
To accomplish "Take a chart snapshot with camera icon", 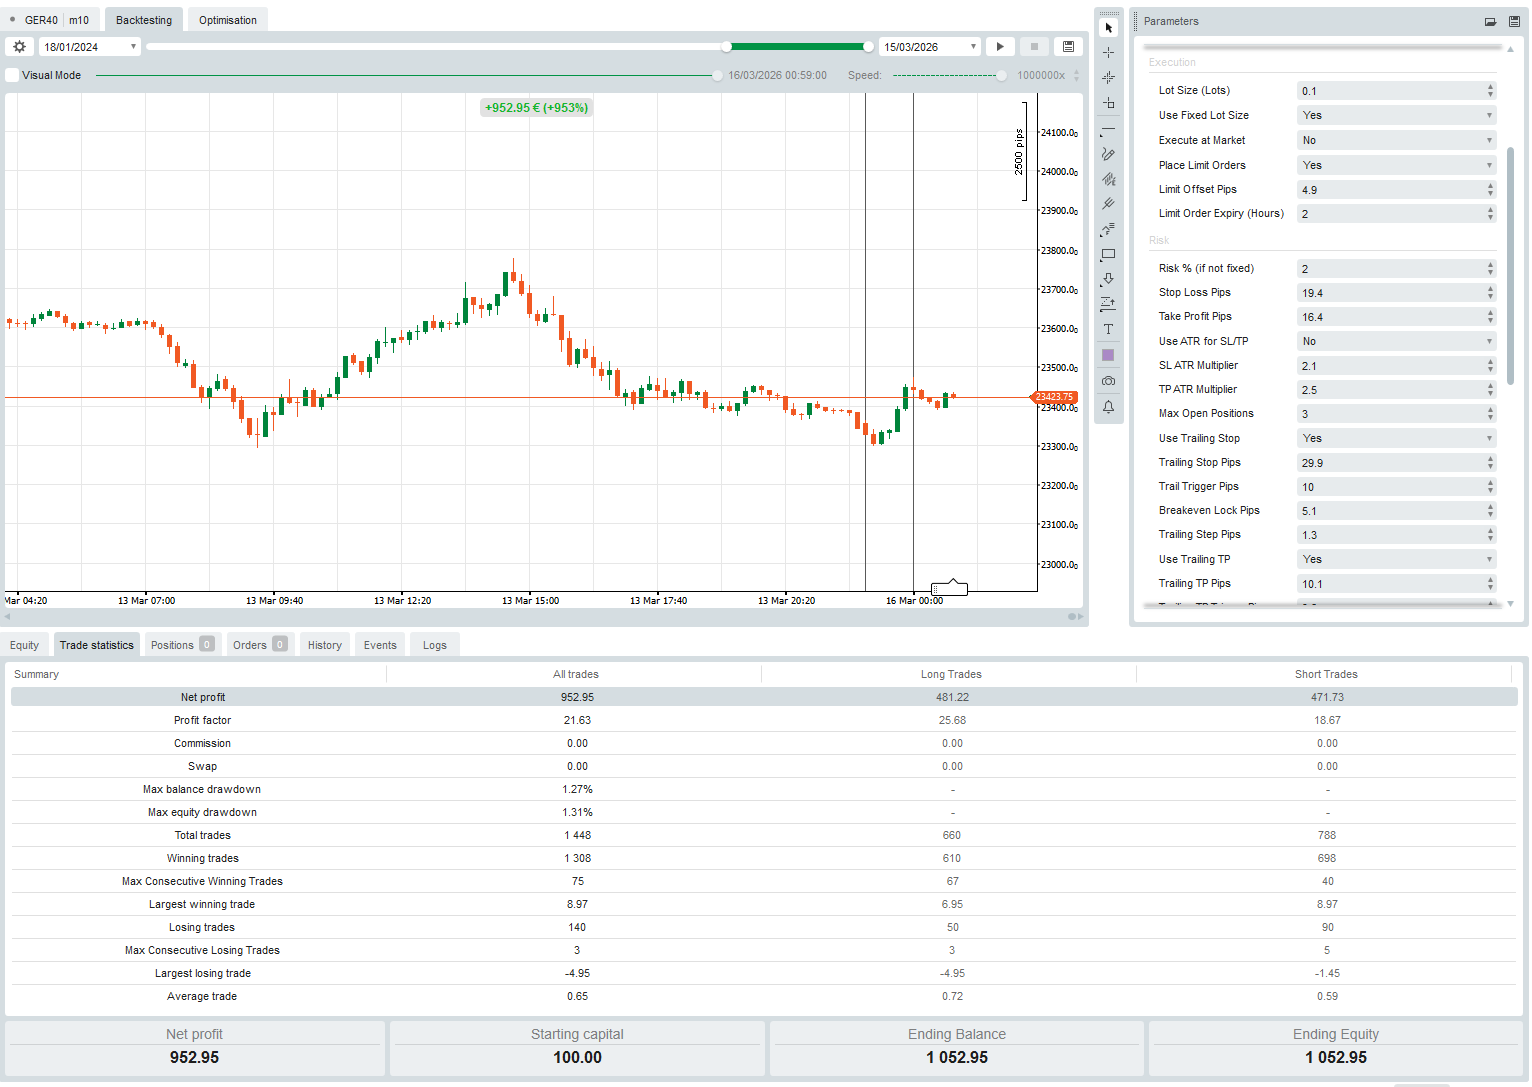I will click(1108, 381).
